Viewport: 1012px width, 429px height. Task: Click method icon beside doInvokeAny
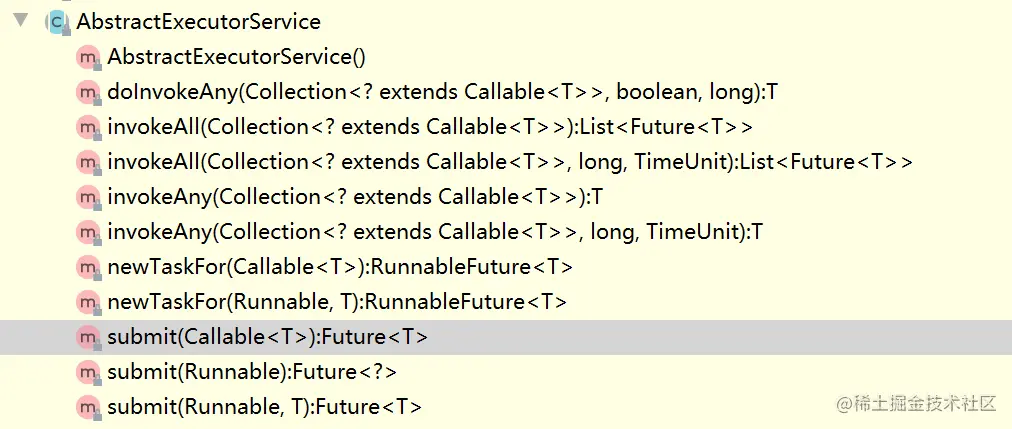pyautogui.click(x=88, y=92)
